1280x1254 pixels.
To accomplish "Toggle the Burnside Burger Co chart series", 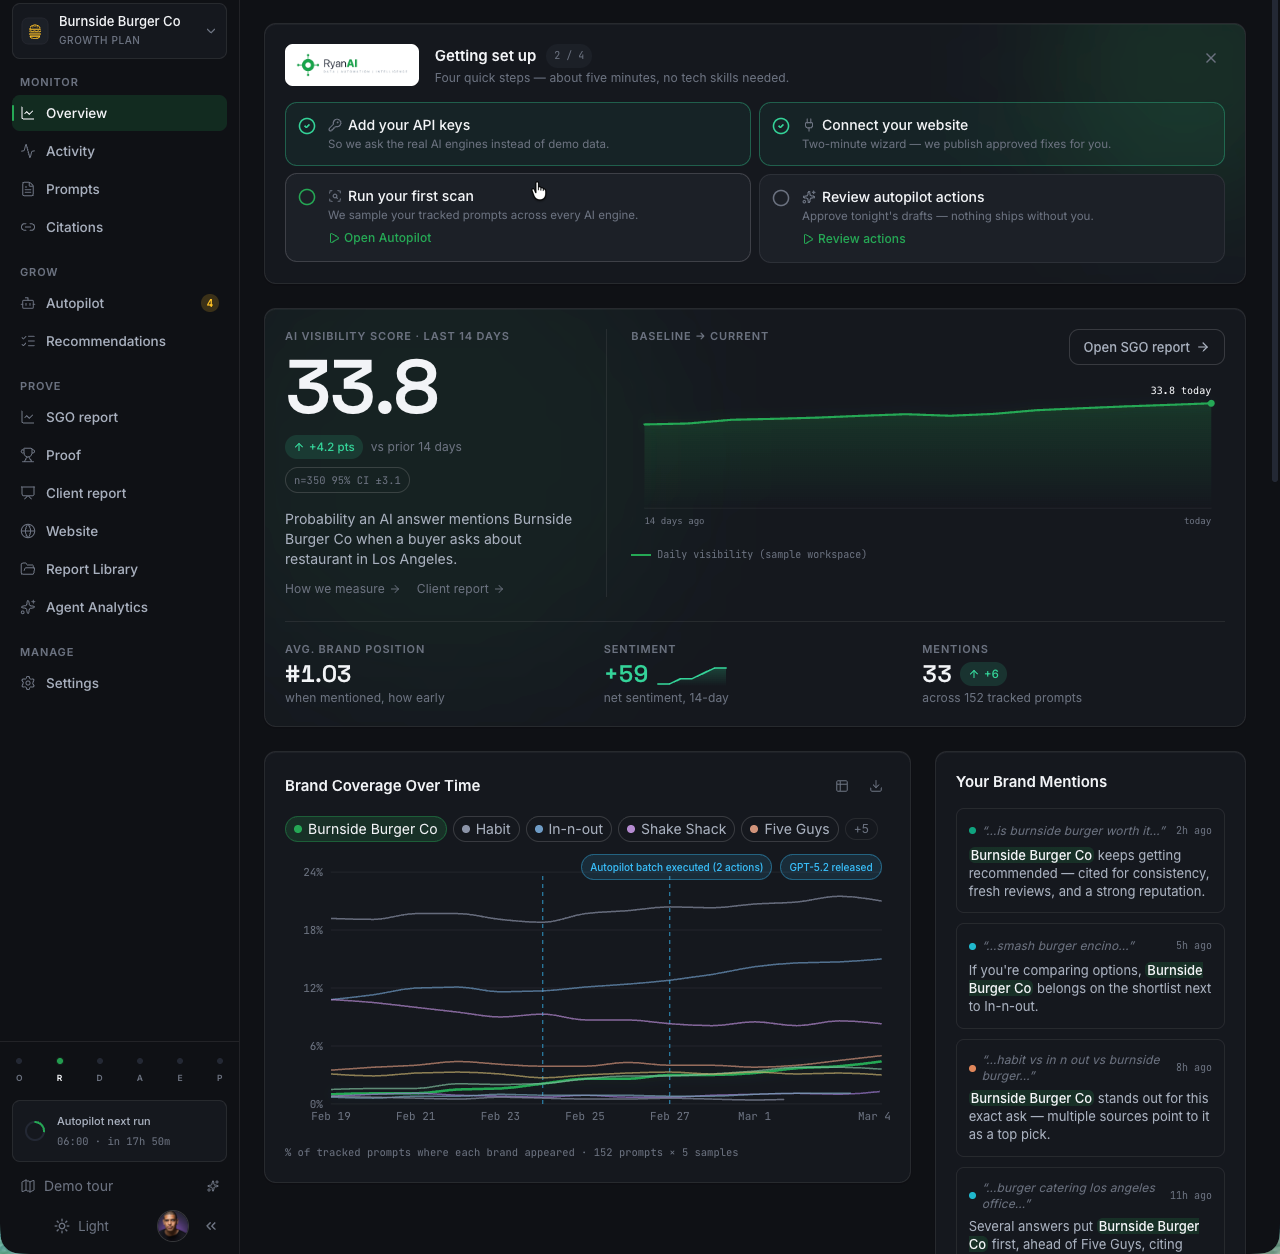I will click(x=366, y=829).
